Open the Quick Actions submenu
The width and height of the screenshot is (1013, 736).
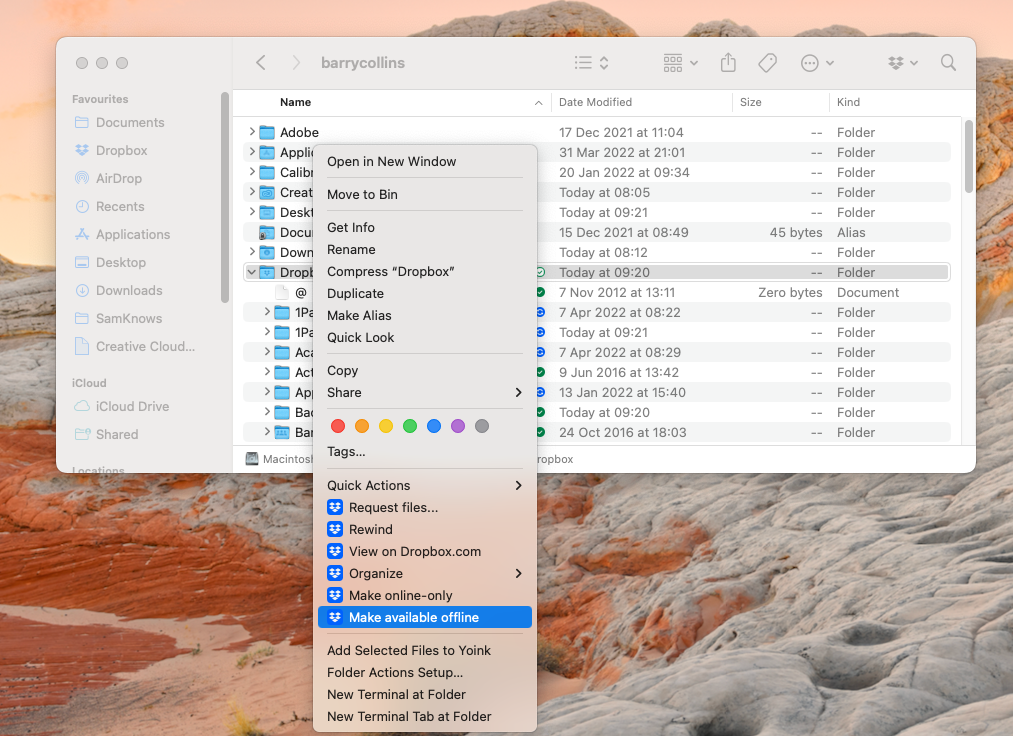pyautogui.click(x=424, y=485)
